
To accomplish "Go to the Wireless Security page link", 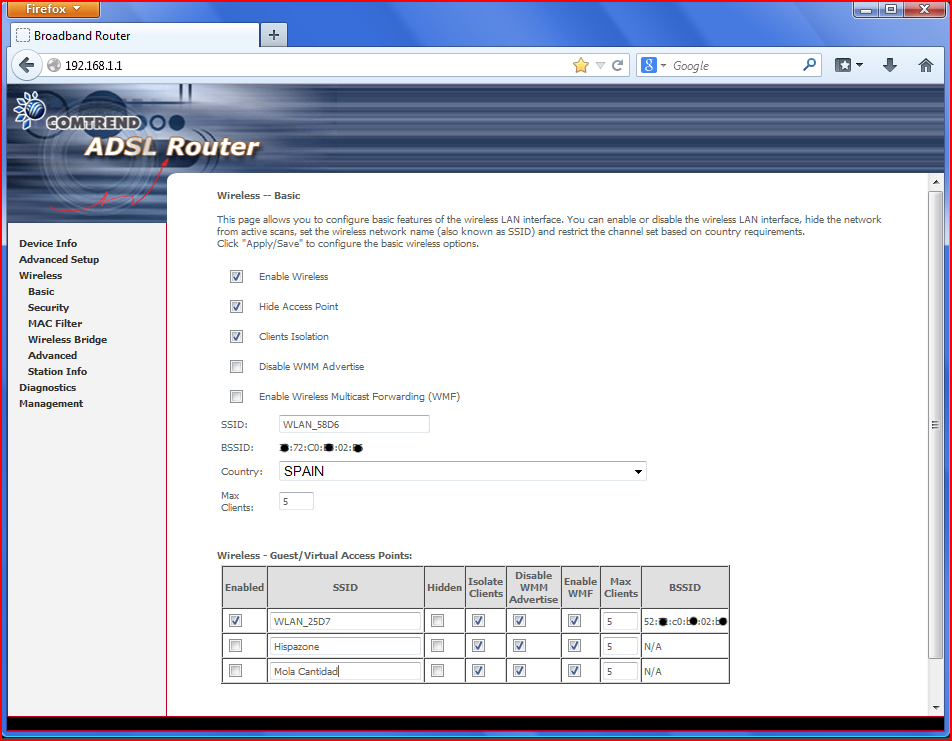I will pos(48,308).
